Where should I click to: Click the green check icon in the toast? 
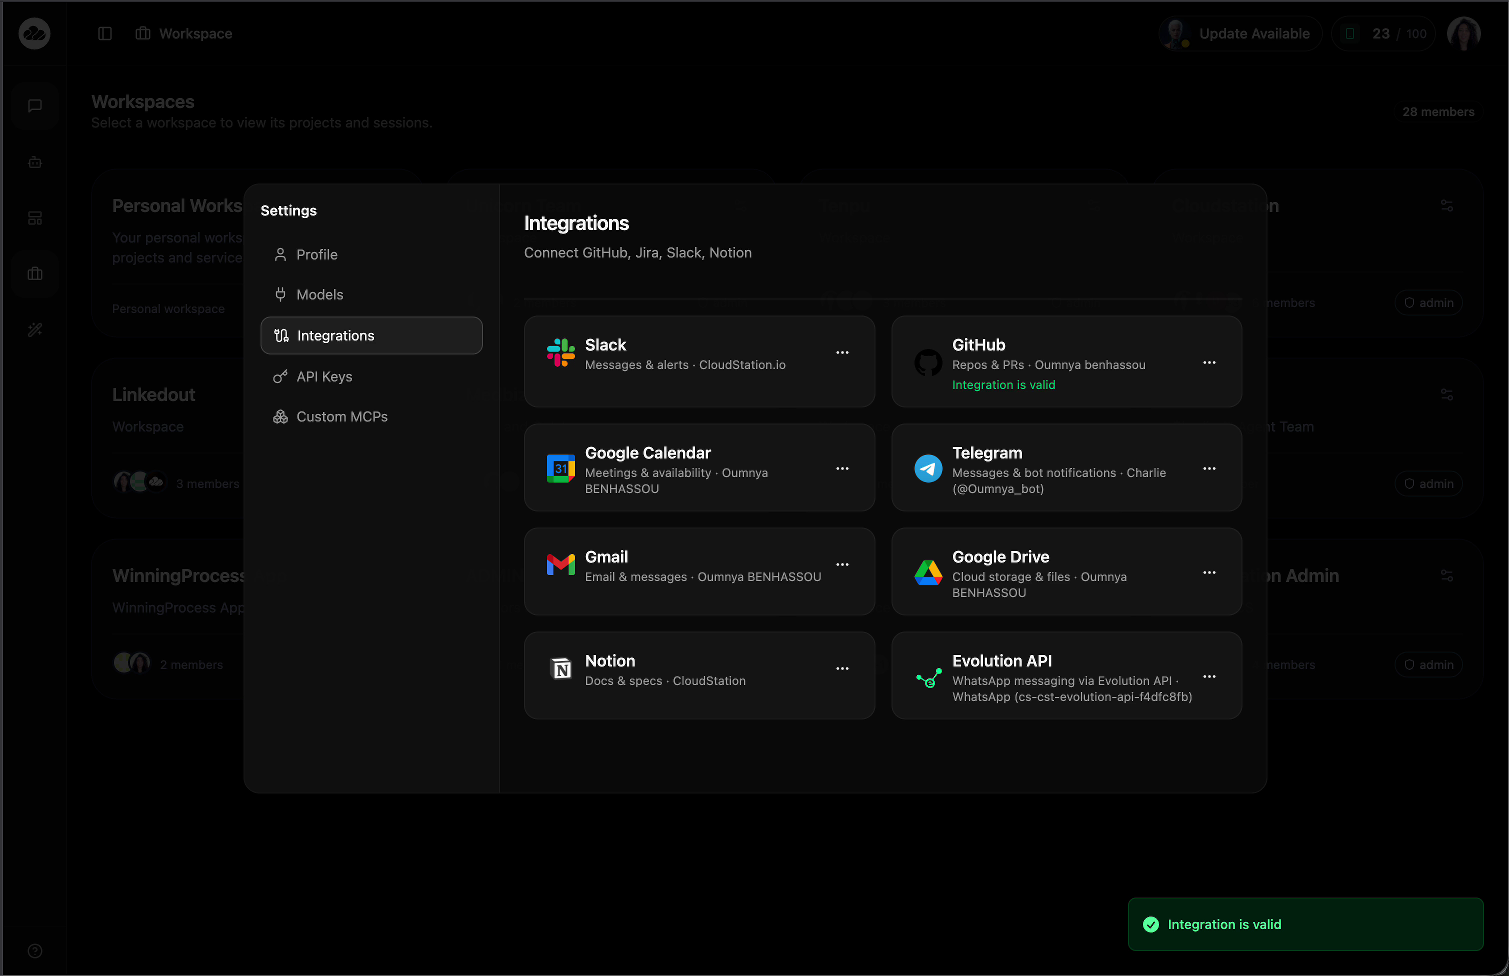pyautogui.click(x=1151, y=925)
